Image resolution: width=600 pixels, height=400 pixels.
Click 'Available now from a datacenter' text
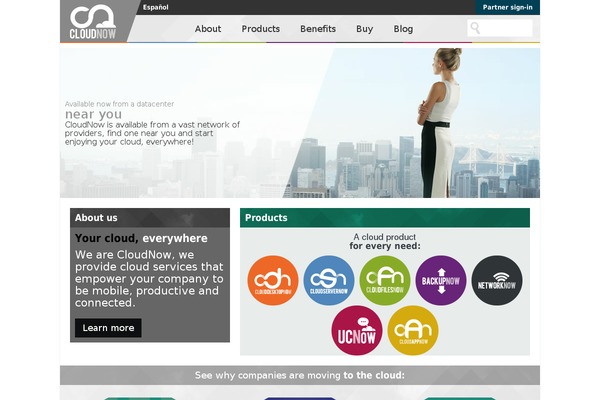pos(119,104)
